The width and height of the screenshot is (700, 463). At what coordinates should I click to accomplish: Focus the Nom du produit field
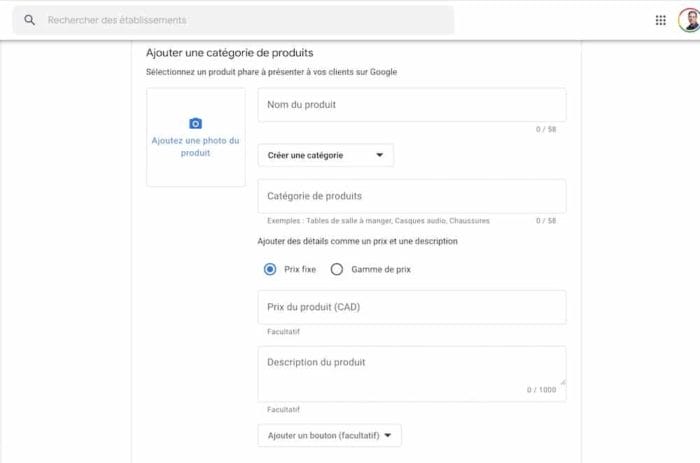point(412,105)
